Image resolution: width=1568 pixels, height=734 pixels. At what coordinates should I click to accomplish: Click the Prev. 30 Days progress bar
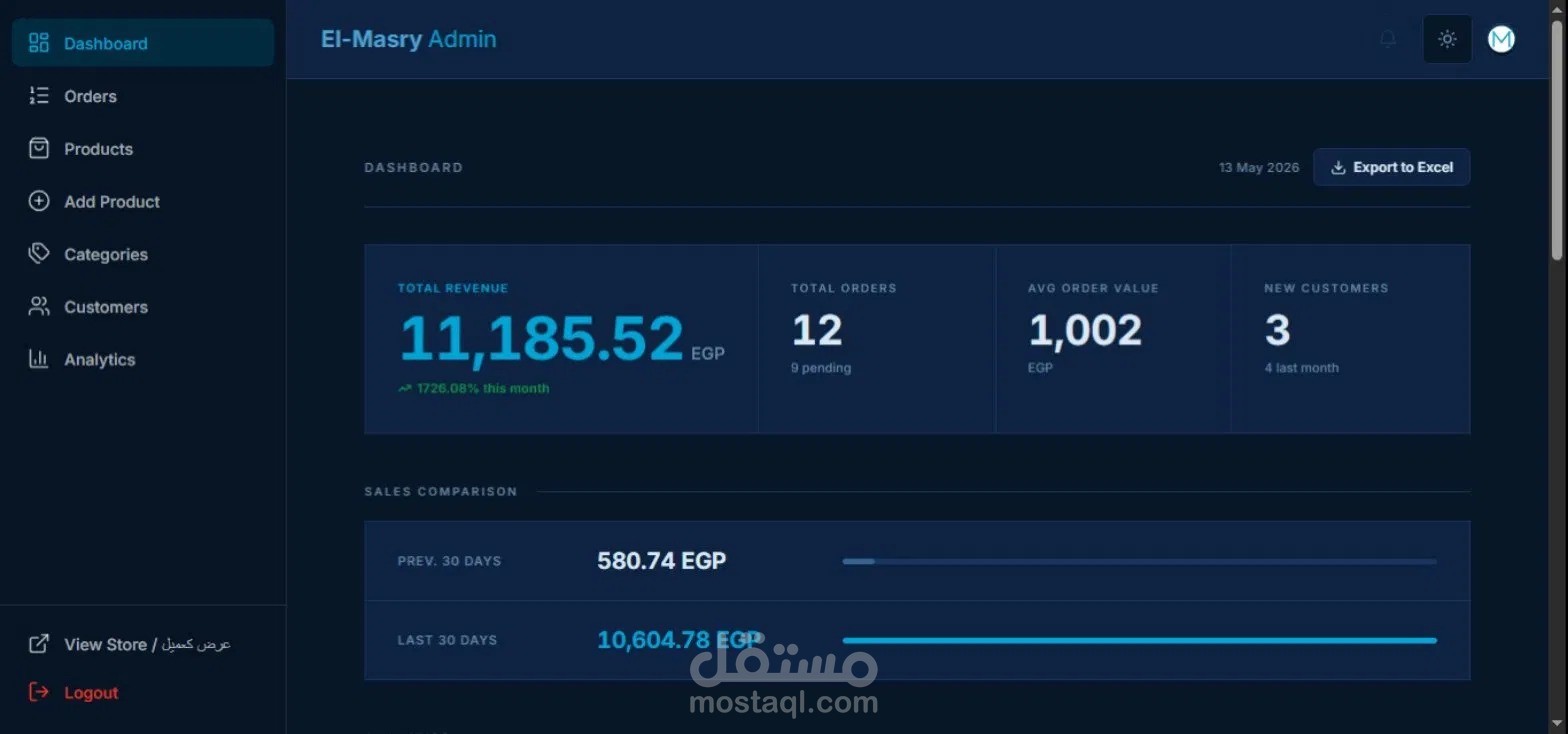pos(1140,561)
